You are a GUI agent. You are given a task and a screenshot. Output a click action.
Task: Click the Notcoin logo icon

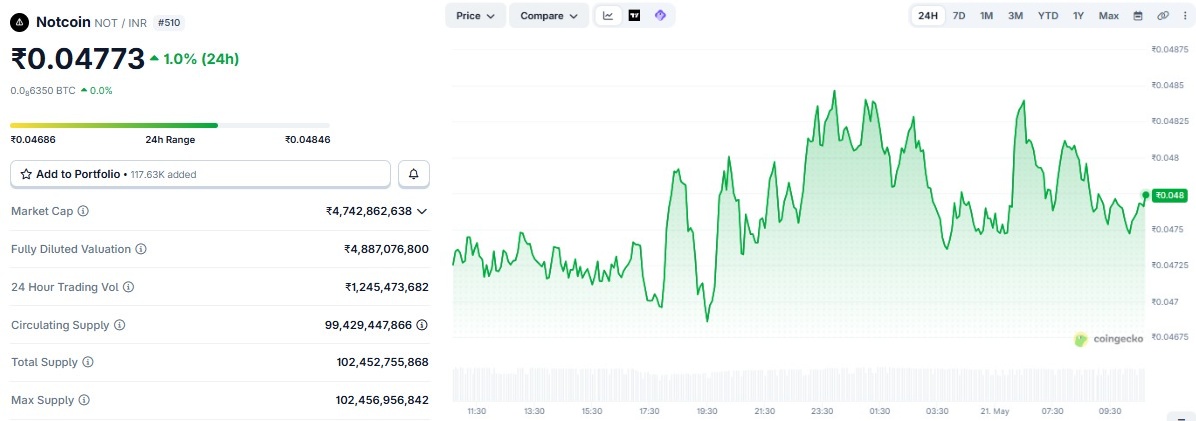pyautogui.click(x=21, y=23)
